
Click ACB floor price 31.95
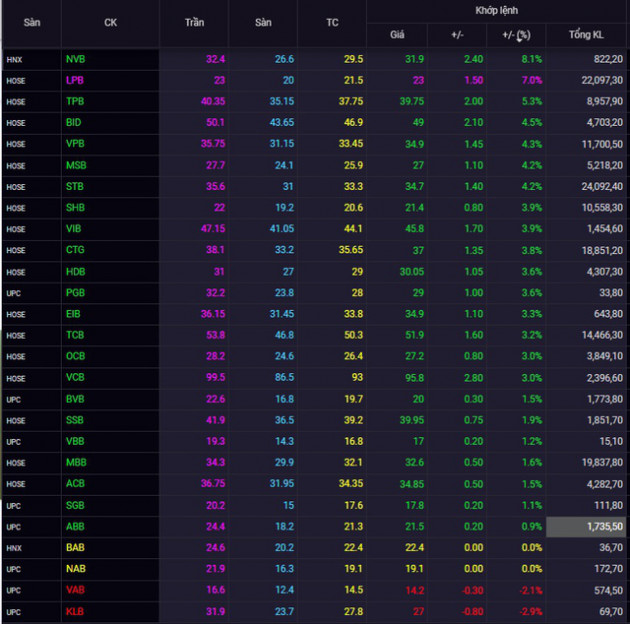click(282, 483)
